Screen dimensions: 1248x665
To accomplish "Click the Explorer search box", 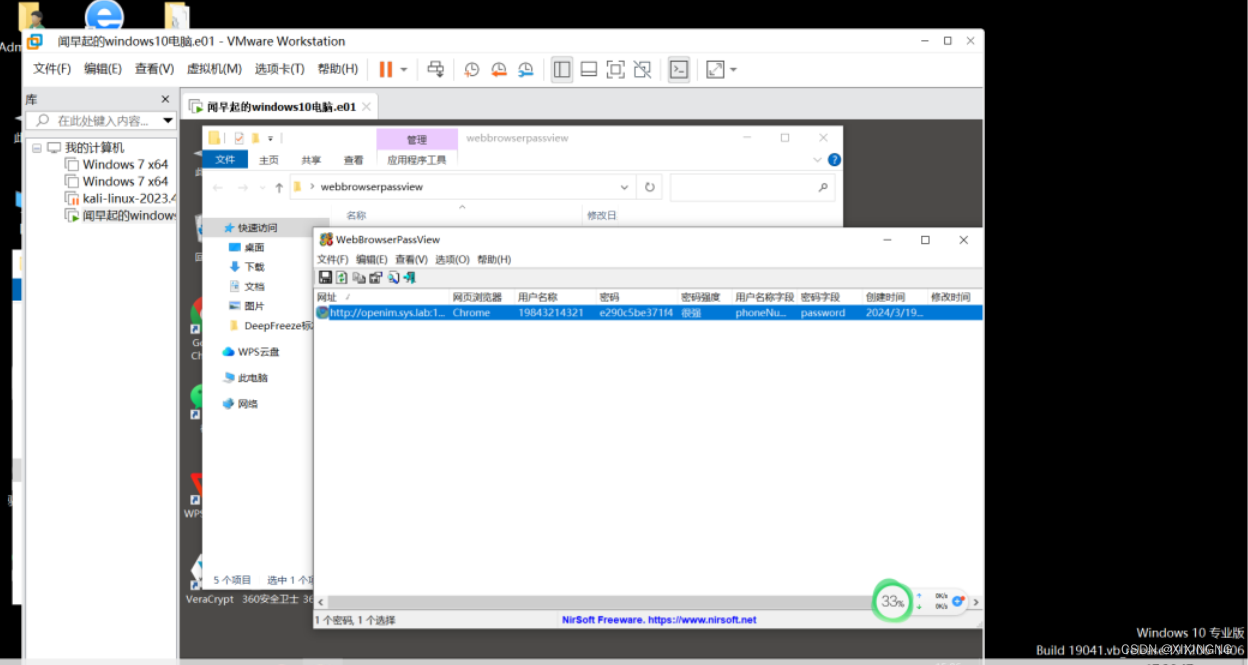I will (752, 187).
